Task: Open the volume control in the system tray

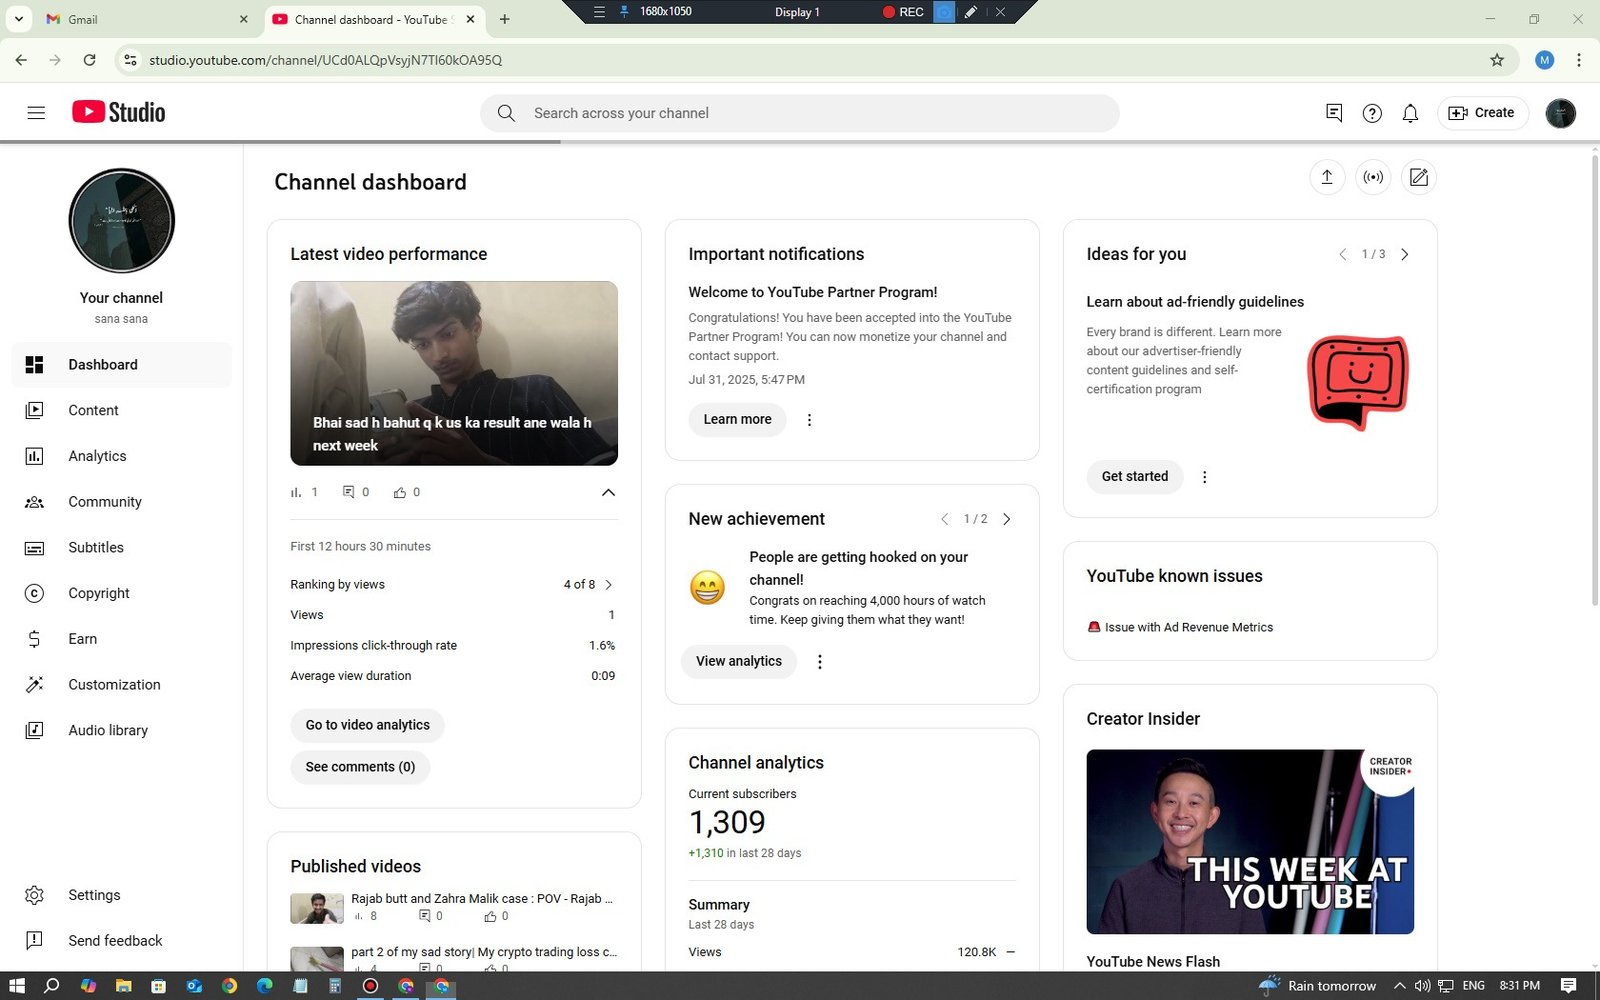Action: pos(1422,986)
